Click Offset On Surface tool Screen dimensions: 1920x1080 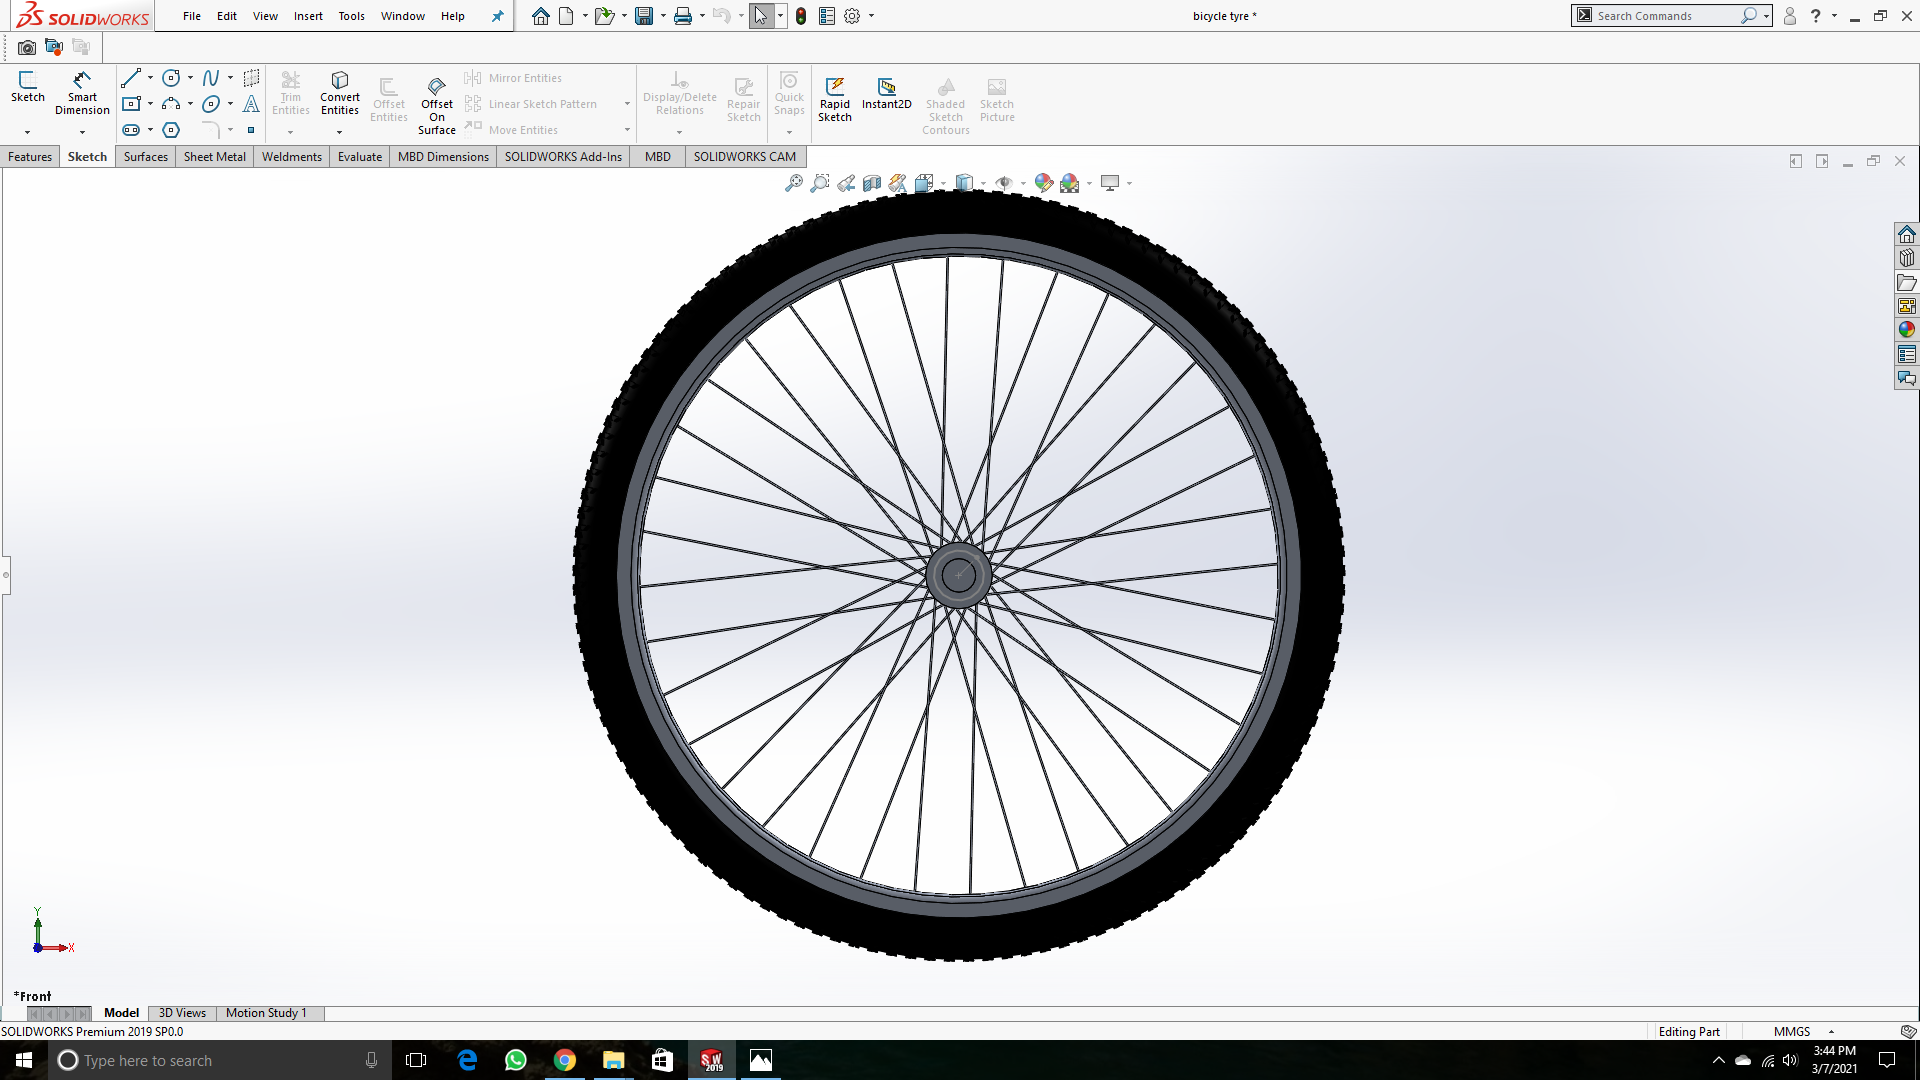pyautogui.click(x=436, y=104)
